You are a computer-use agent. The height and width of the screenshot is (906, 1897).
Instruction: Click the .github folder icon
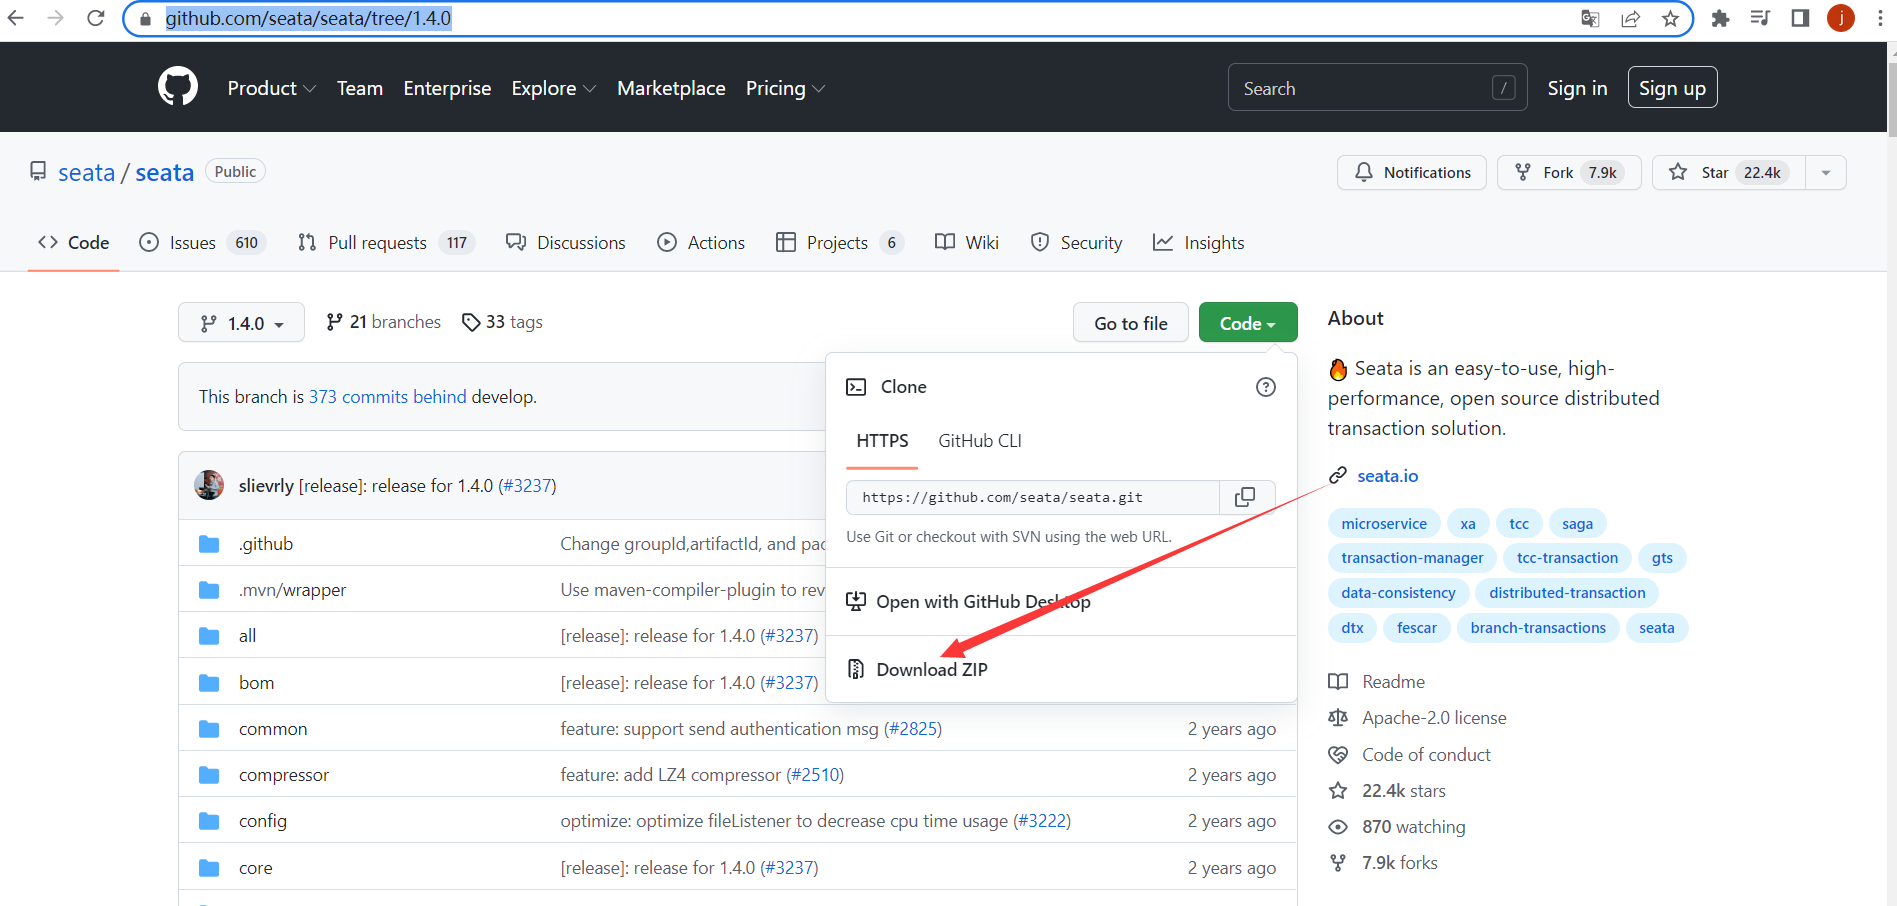point(209,544)
